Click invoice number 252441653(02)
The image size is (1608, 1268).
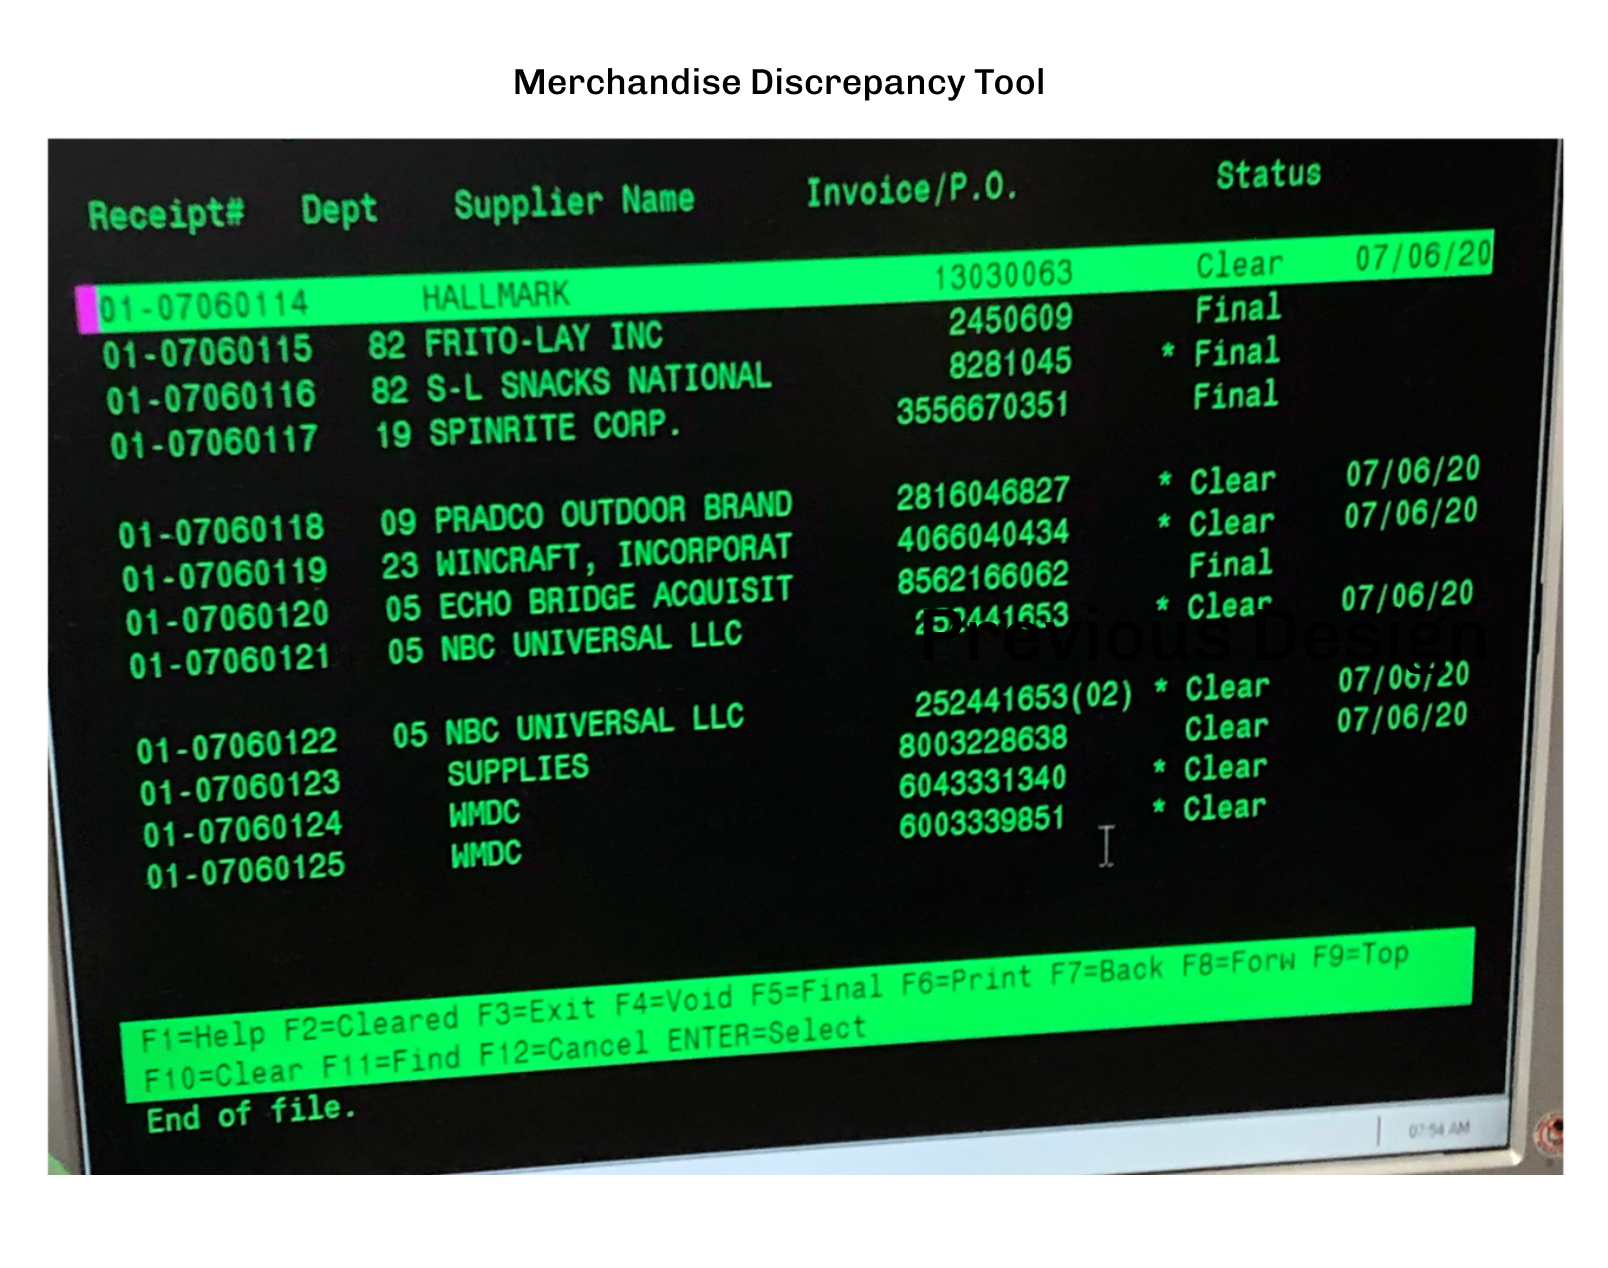1024,699
